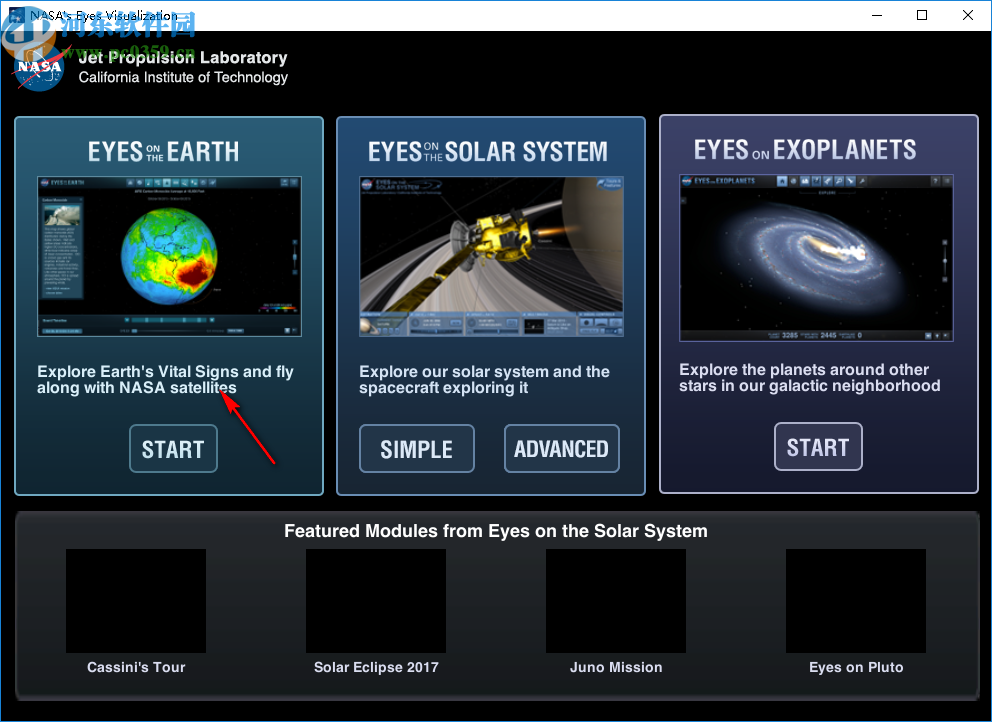Viewport: 992px width, 722px height.
Task: Click the question-mark help icon in the Exoplanets preview
Action: [x=936, y=182]
